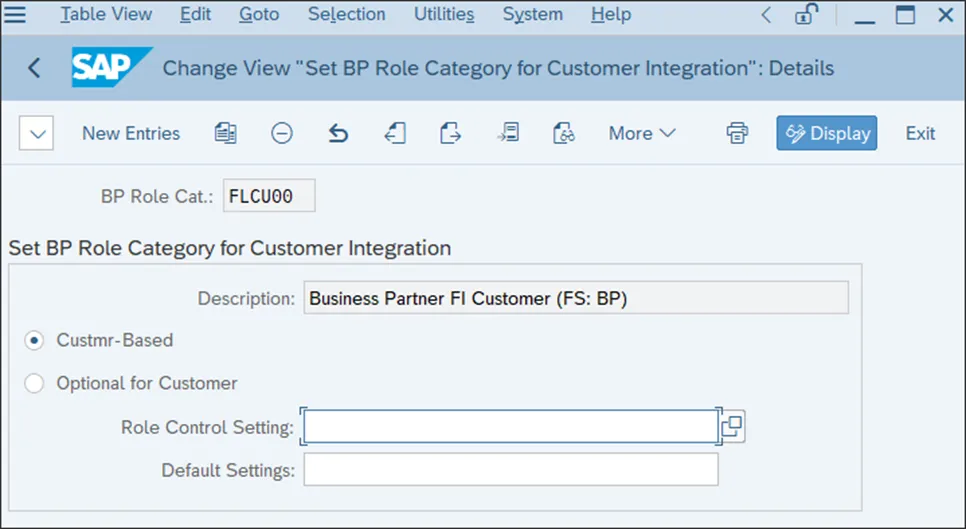Click the lock session icon

805,14
